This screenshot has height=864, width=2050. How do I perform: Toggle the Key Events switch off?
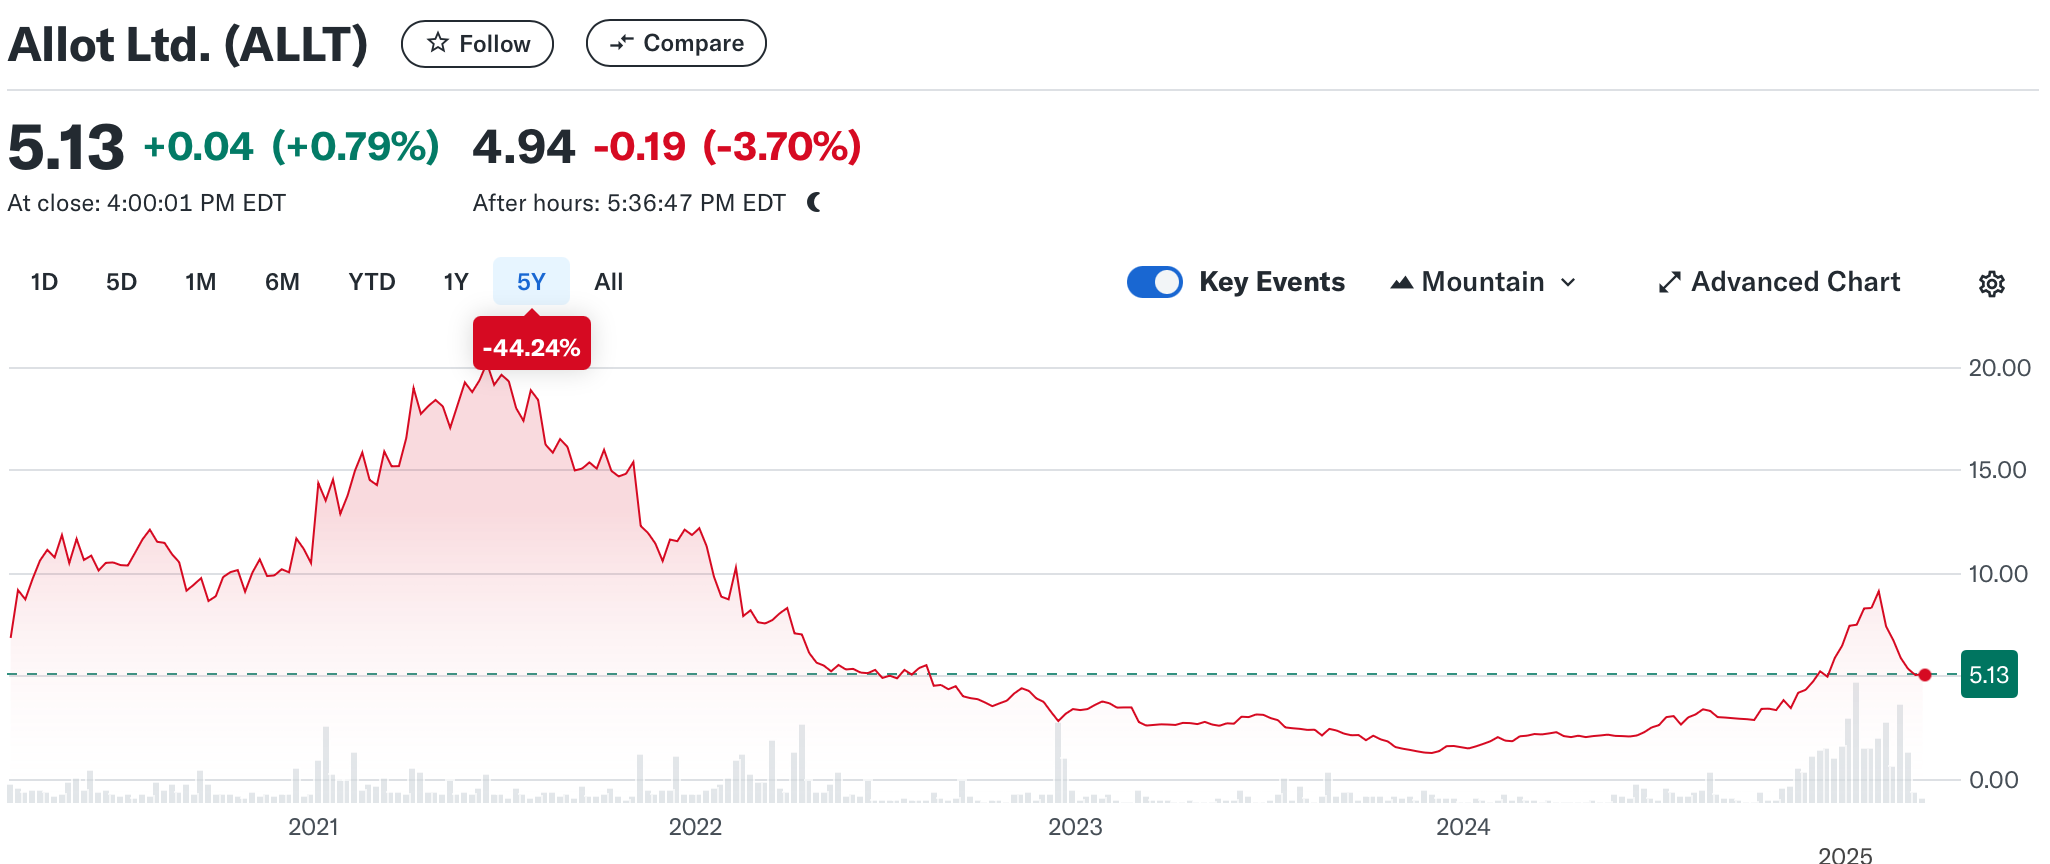click(x=1155, y=282)
